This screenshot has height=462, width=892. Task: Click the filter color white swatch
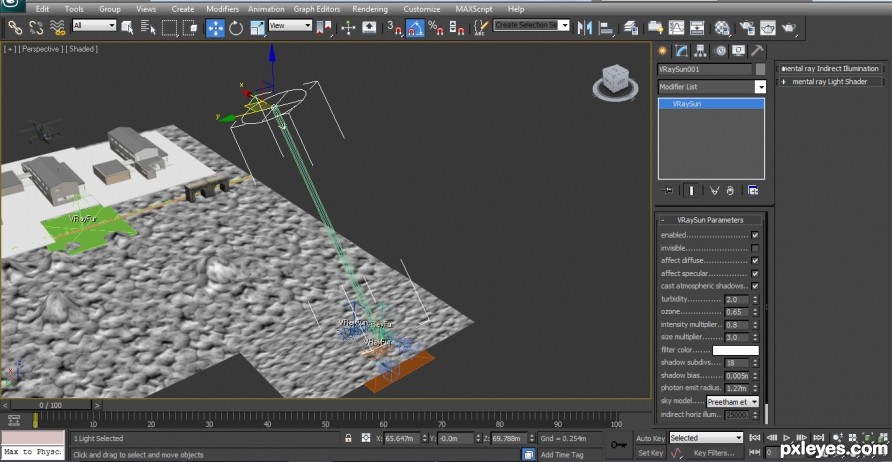click(736, 350)
